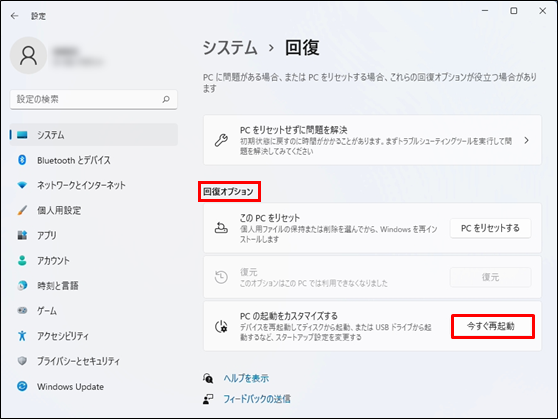The image size is (558, 419).
Task: Click the システム monitor icon
Action: pos(22,135)
